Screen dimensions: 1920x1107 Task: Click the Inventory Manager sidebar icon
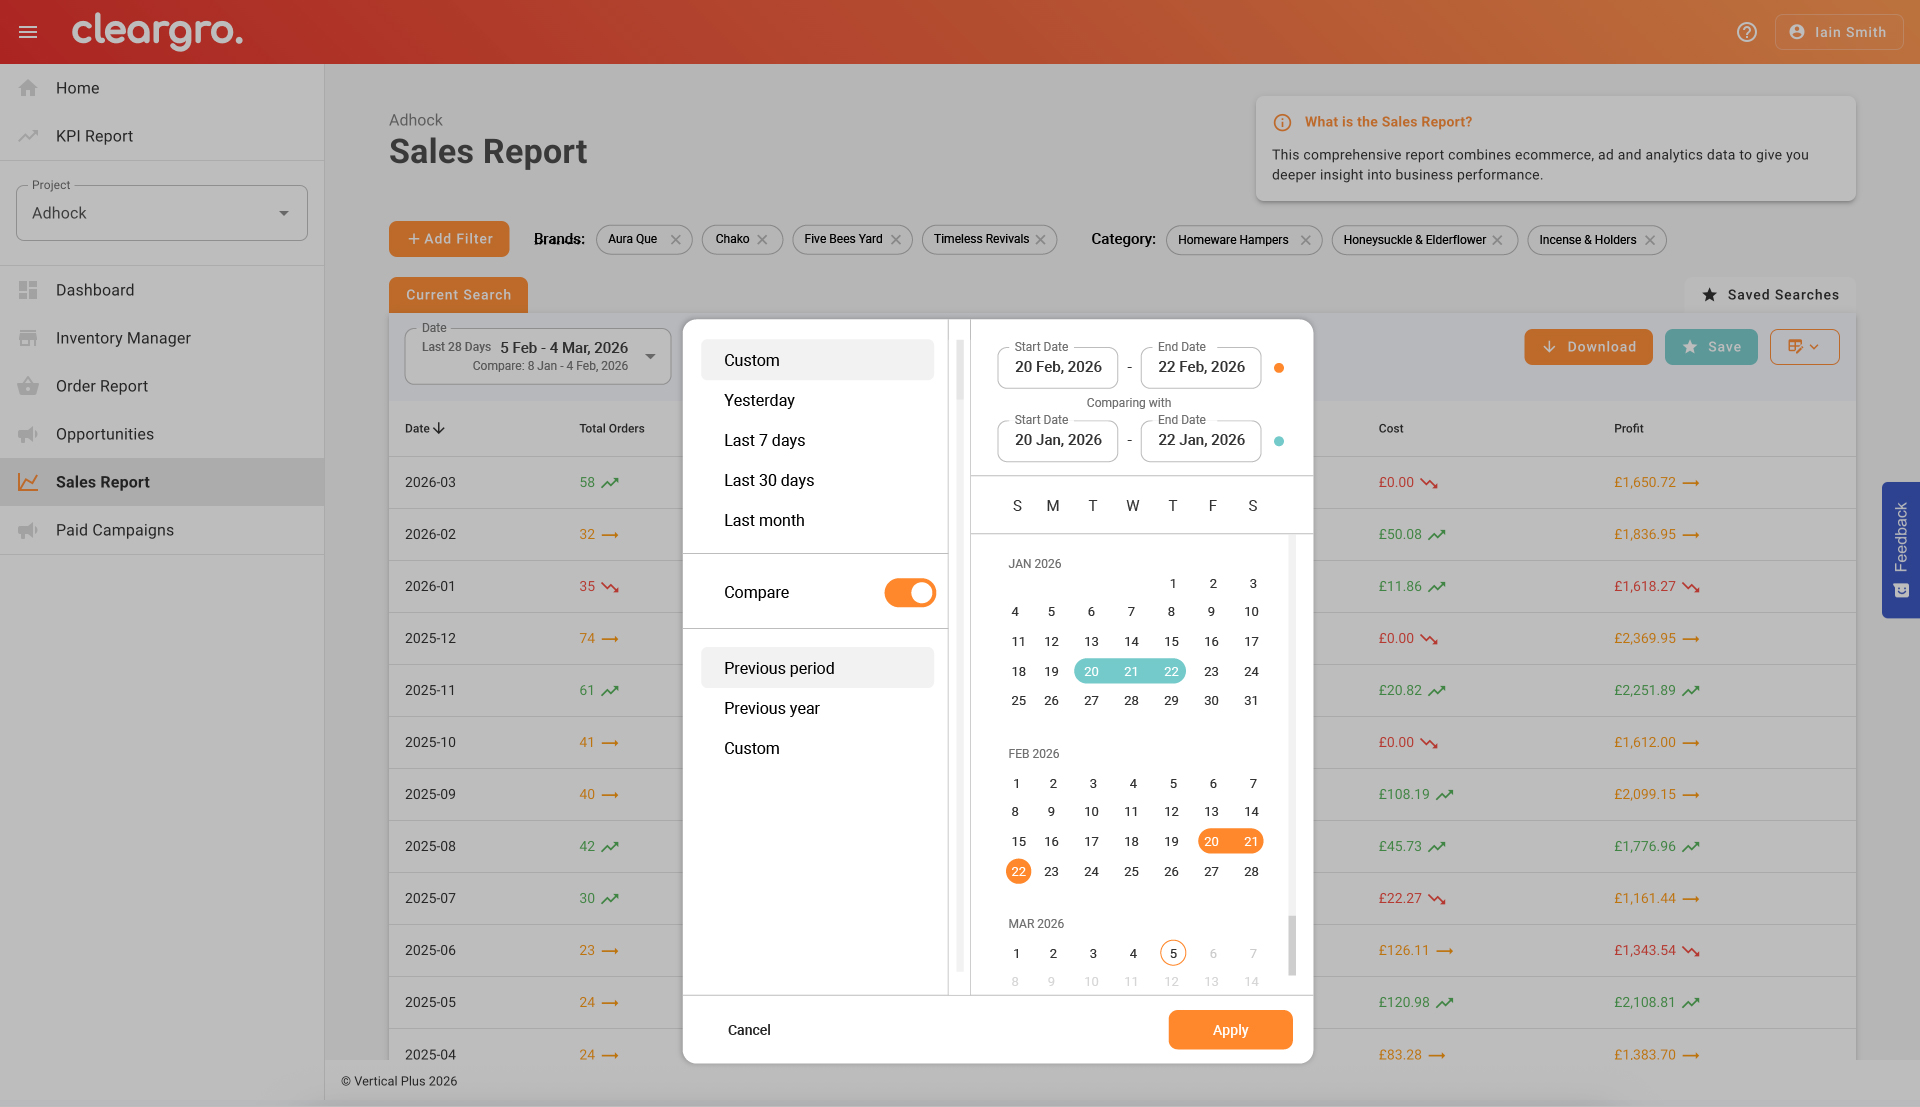point(28,338)
